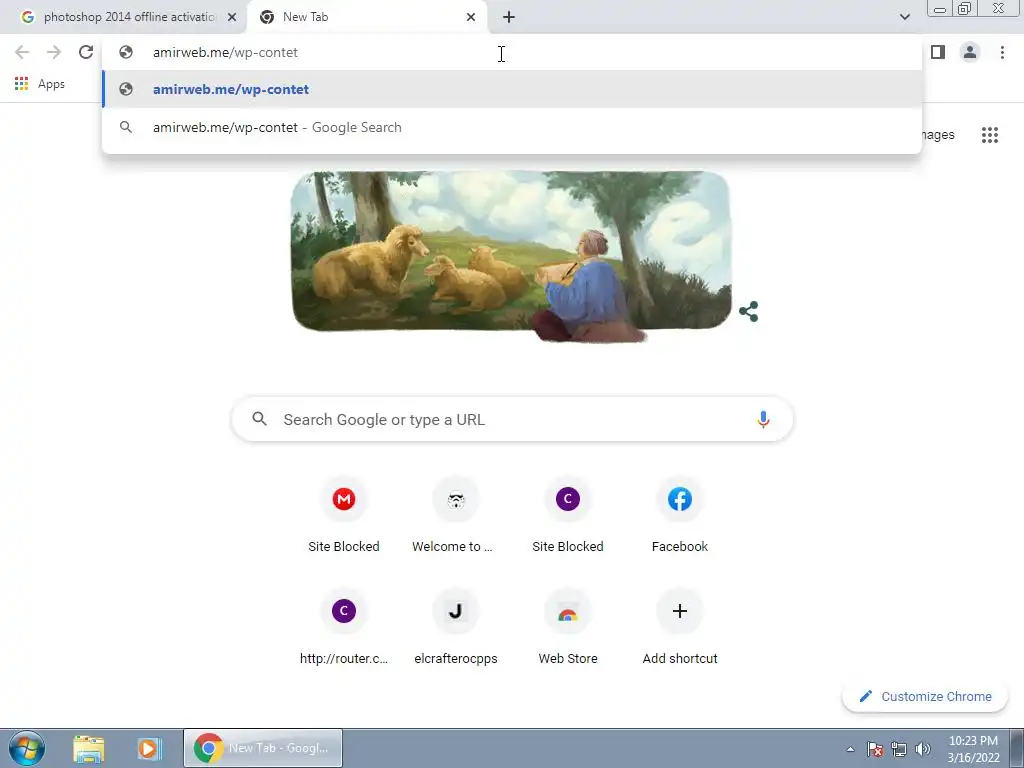Screen dimensions: 1024x768
Task: Click the Search Google or type a URL box
Action: (512, 419)
